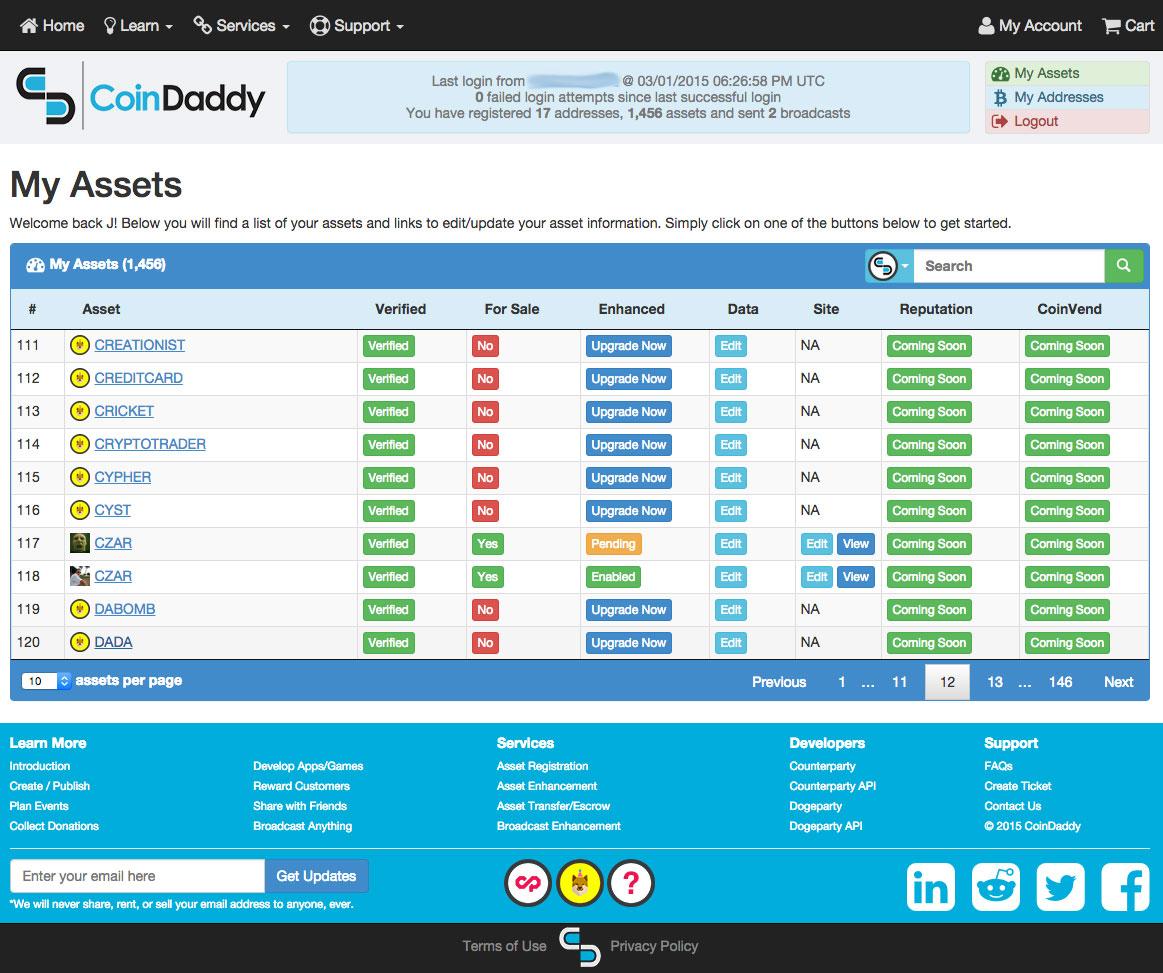Viewport: 1163px width, 973px height.
Task: Open Asset Registration footer link
Action: 542,766
